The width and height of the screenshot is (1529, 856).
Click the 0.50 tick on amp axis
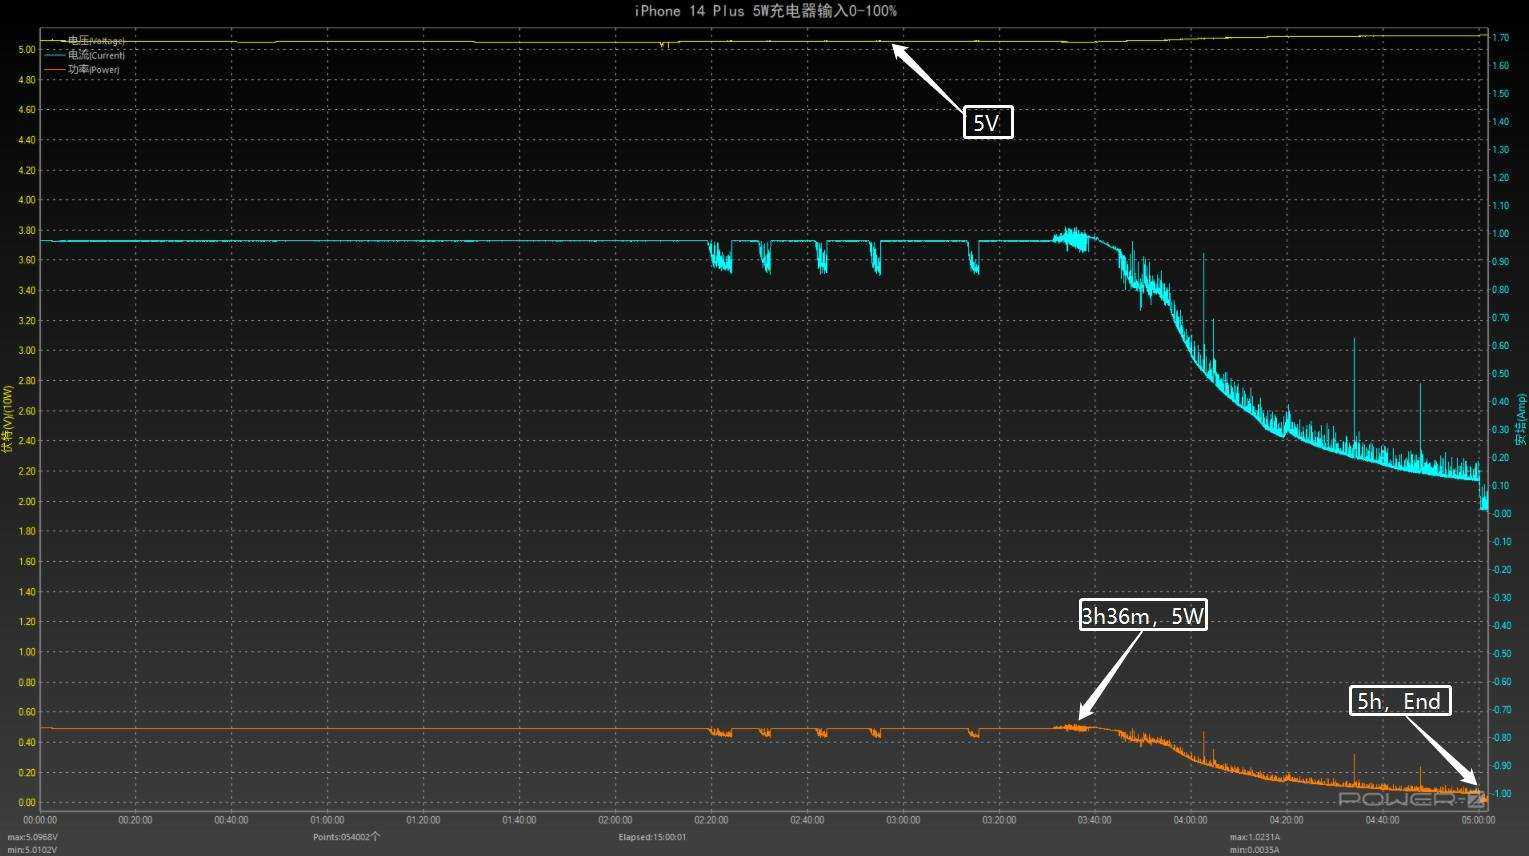(1500, 374)
